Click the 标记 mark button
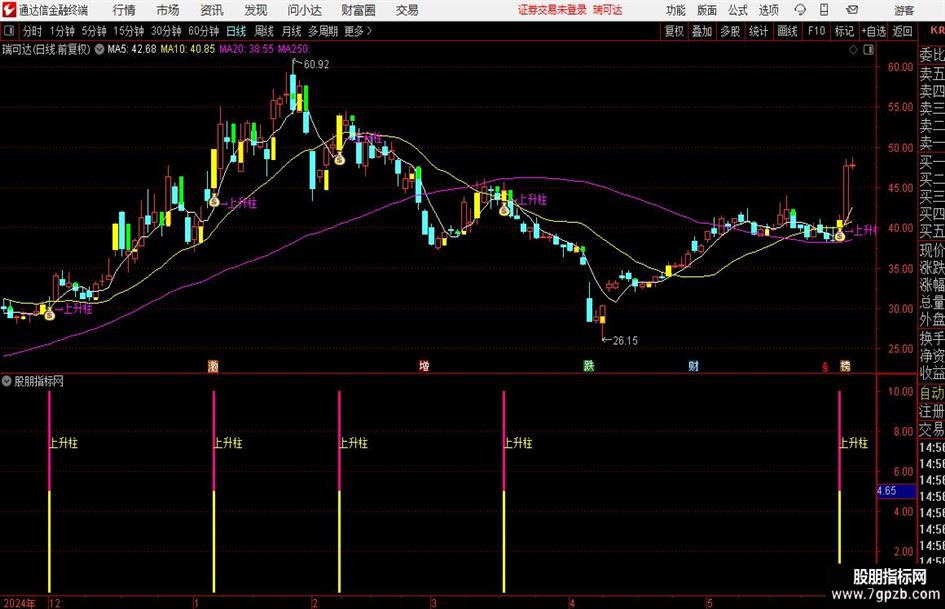The height and width of the screenshot is (609, 945). click(x=844, y=31)
